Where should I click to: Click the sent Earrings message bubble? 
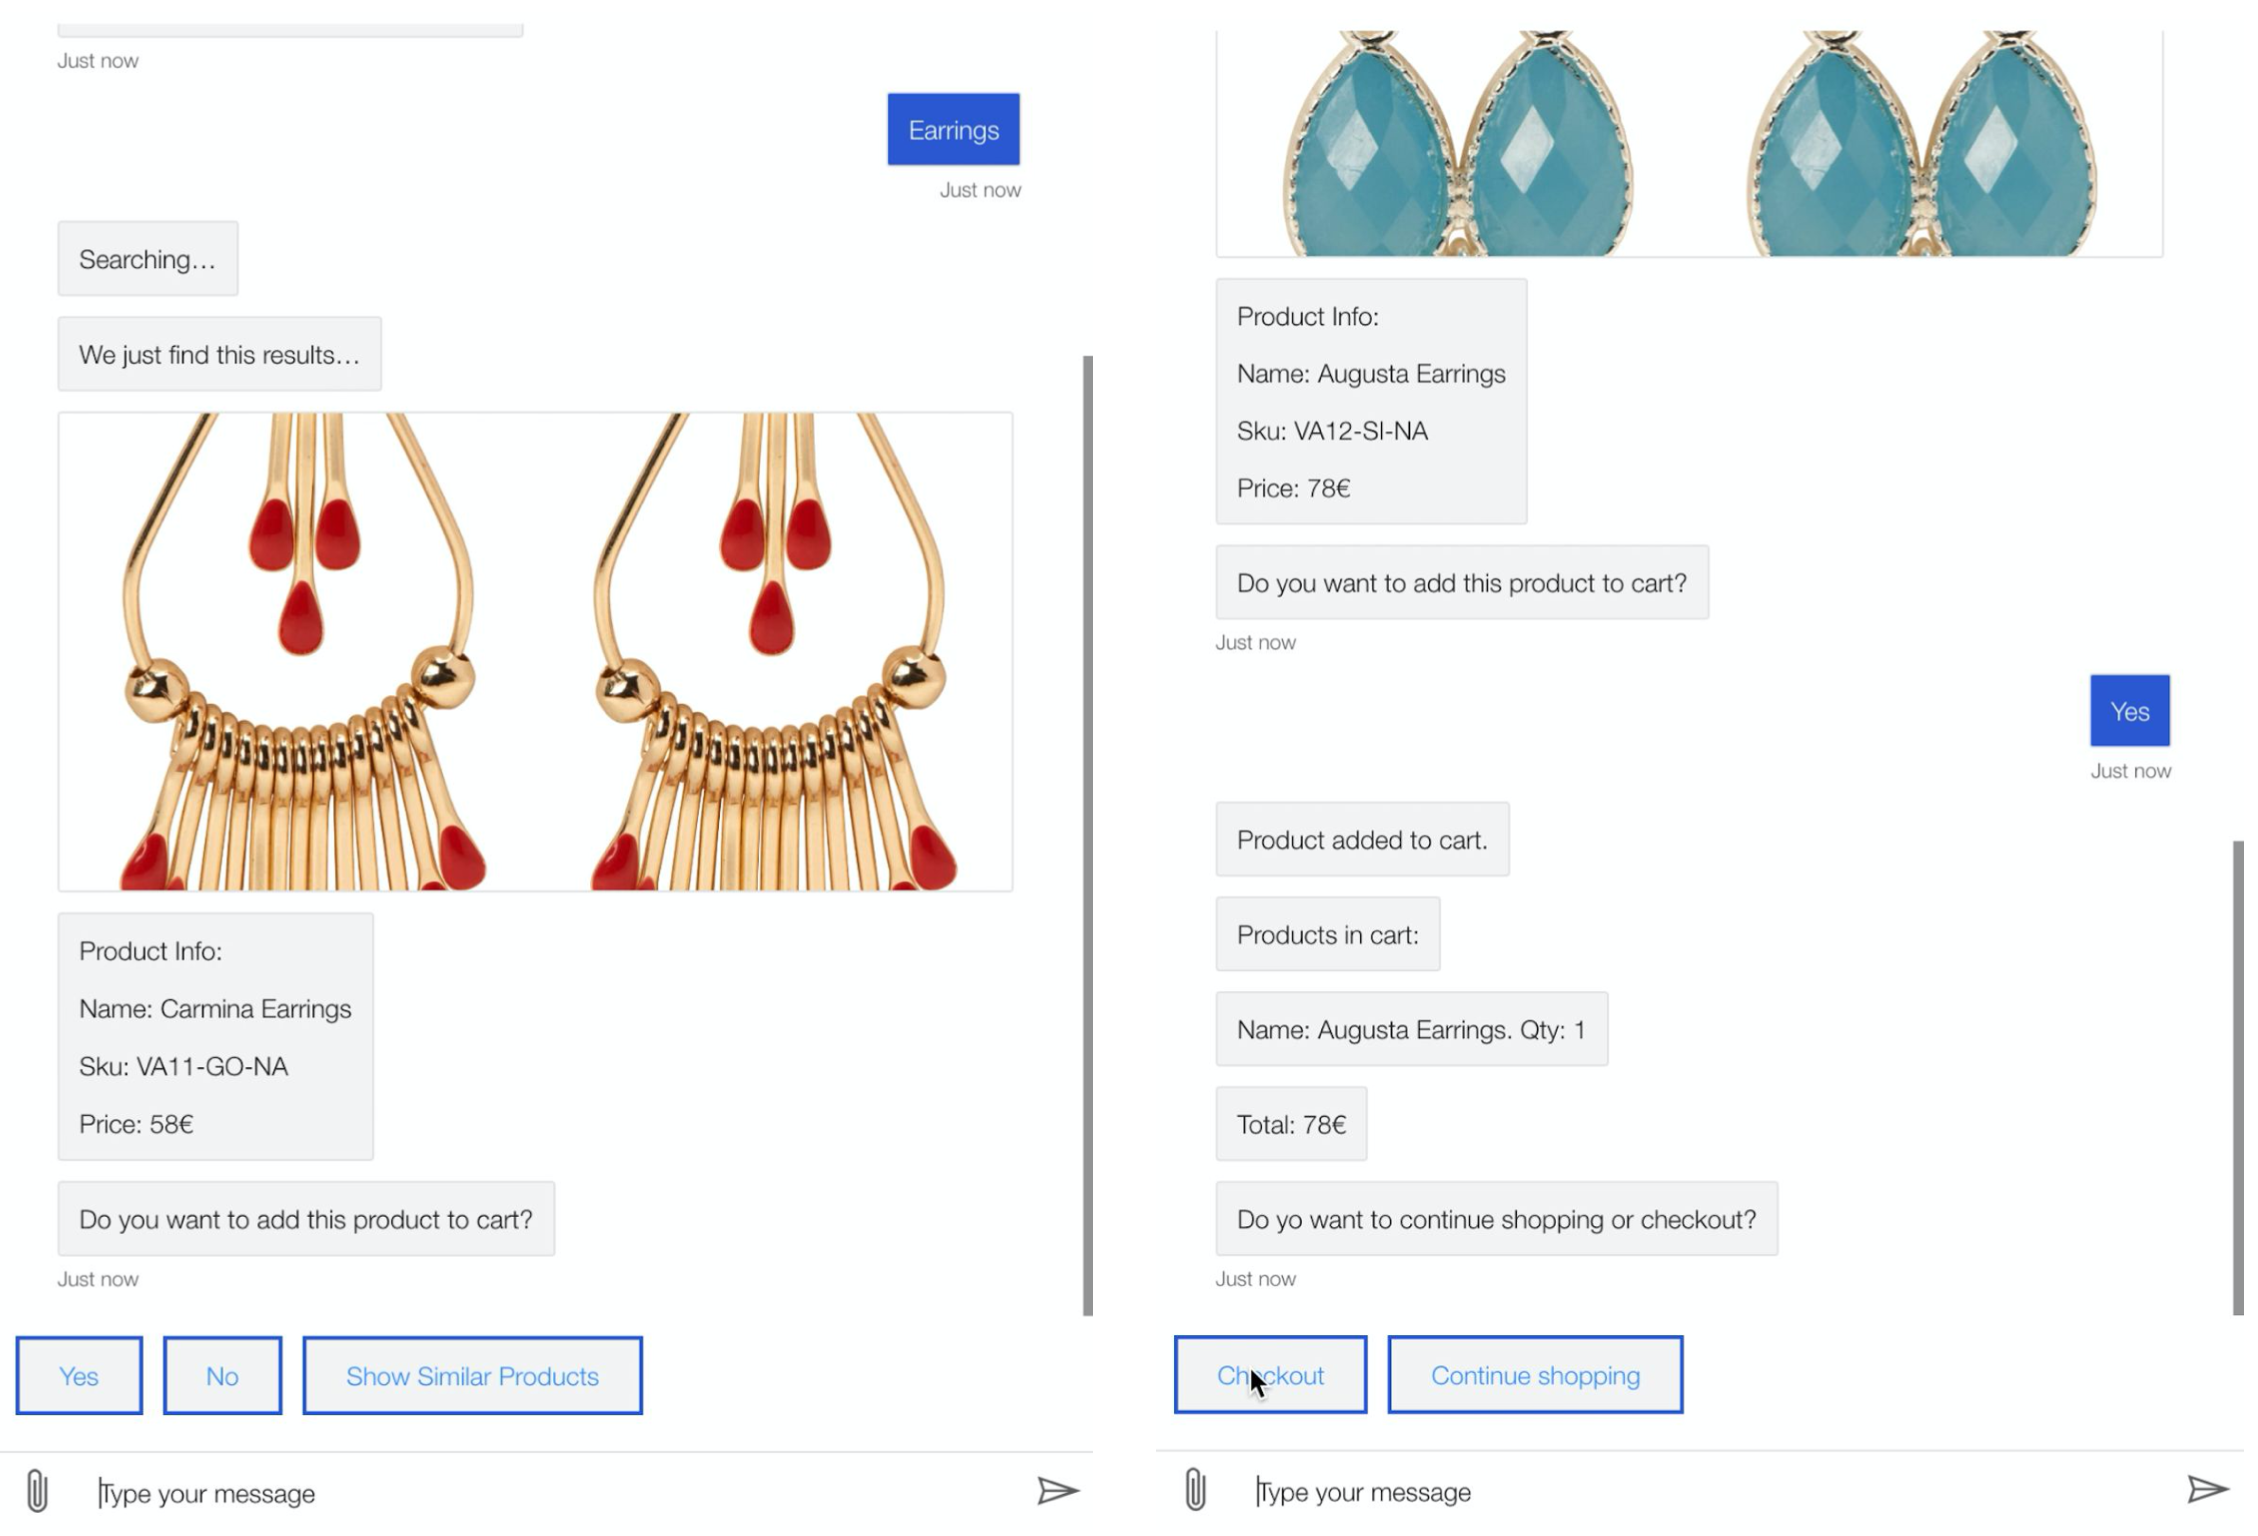[x=953, y=129]
